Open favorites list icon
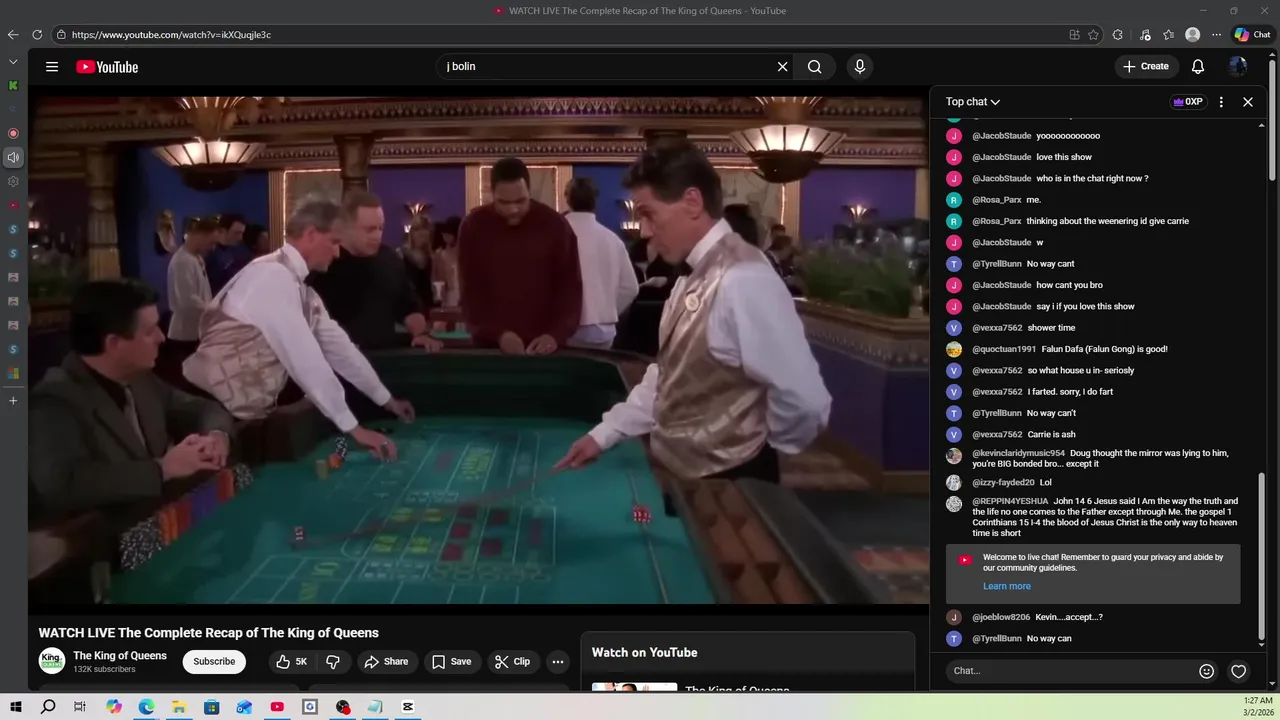 click(x=1168, y=35)
